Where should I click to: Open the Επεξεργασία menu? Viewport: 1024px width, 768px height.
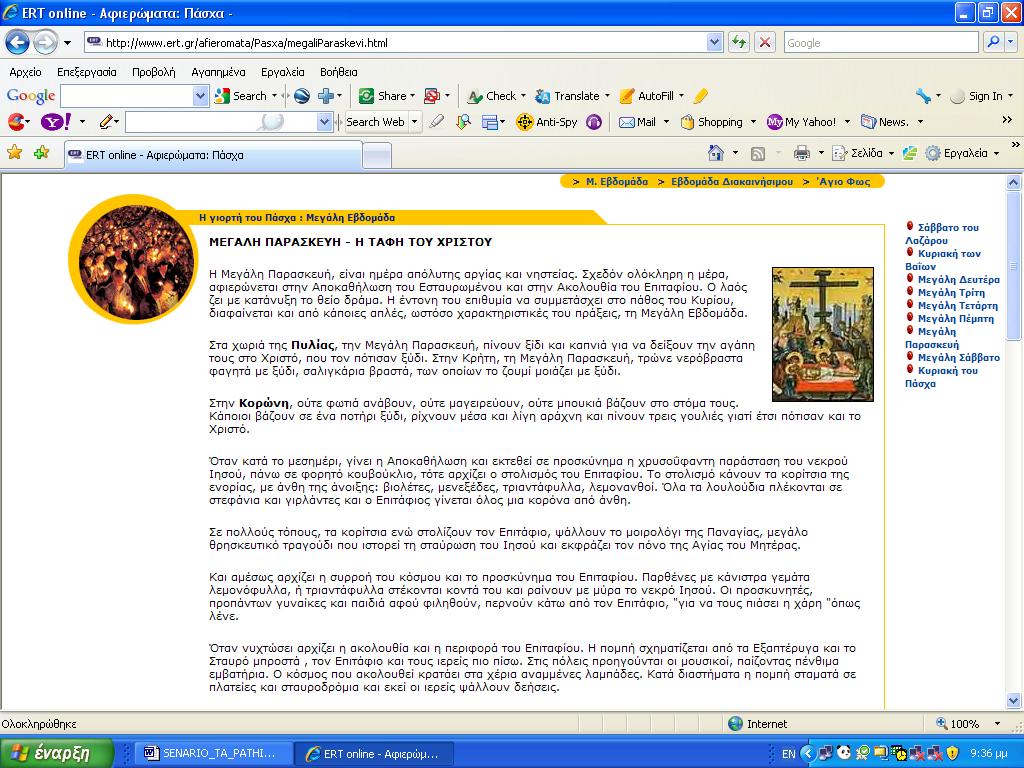click(87, 72)
